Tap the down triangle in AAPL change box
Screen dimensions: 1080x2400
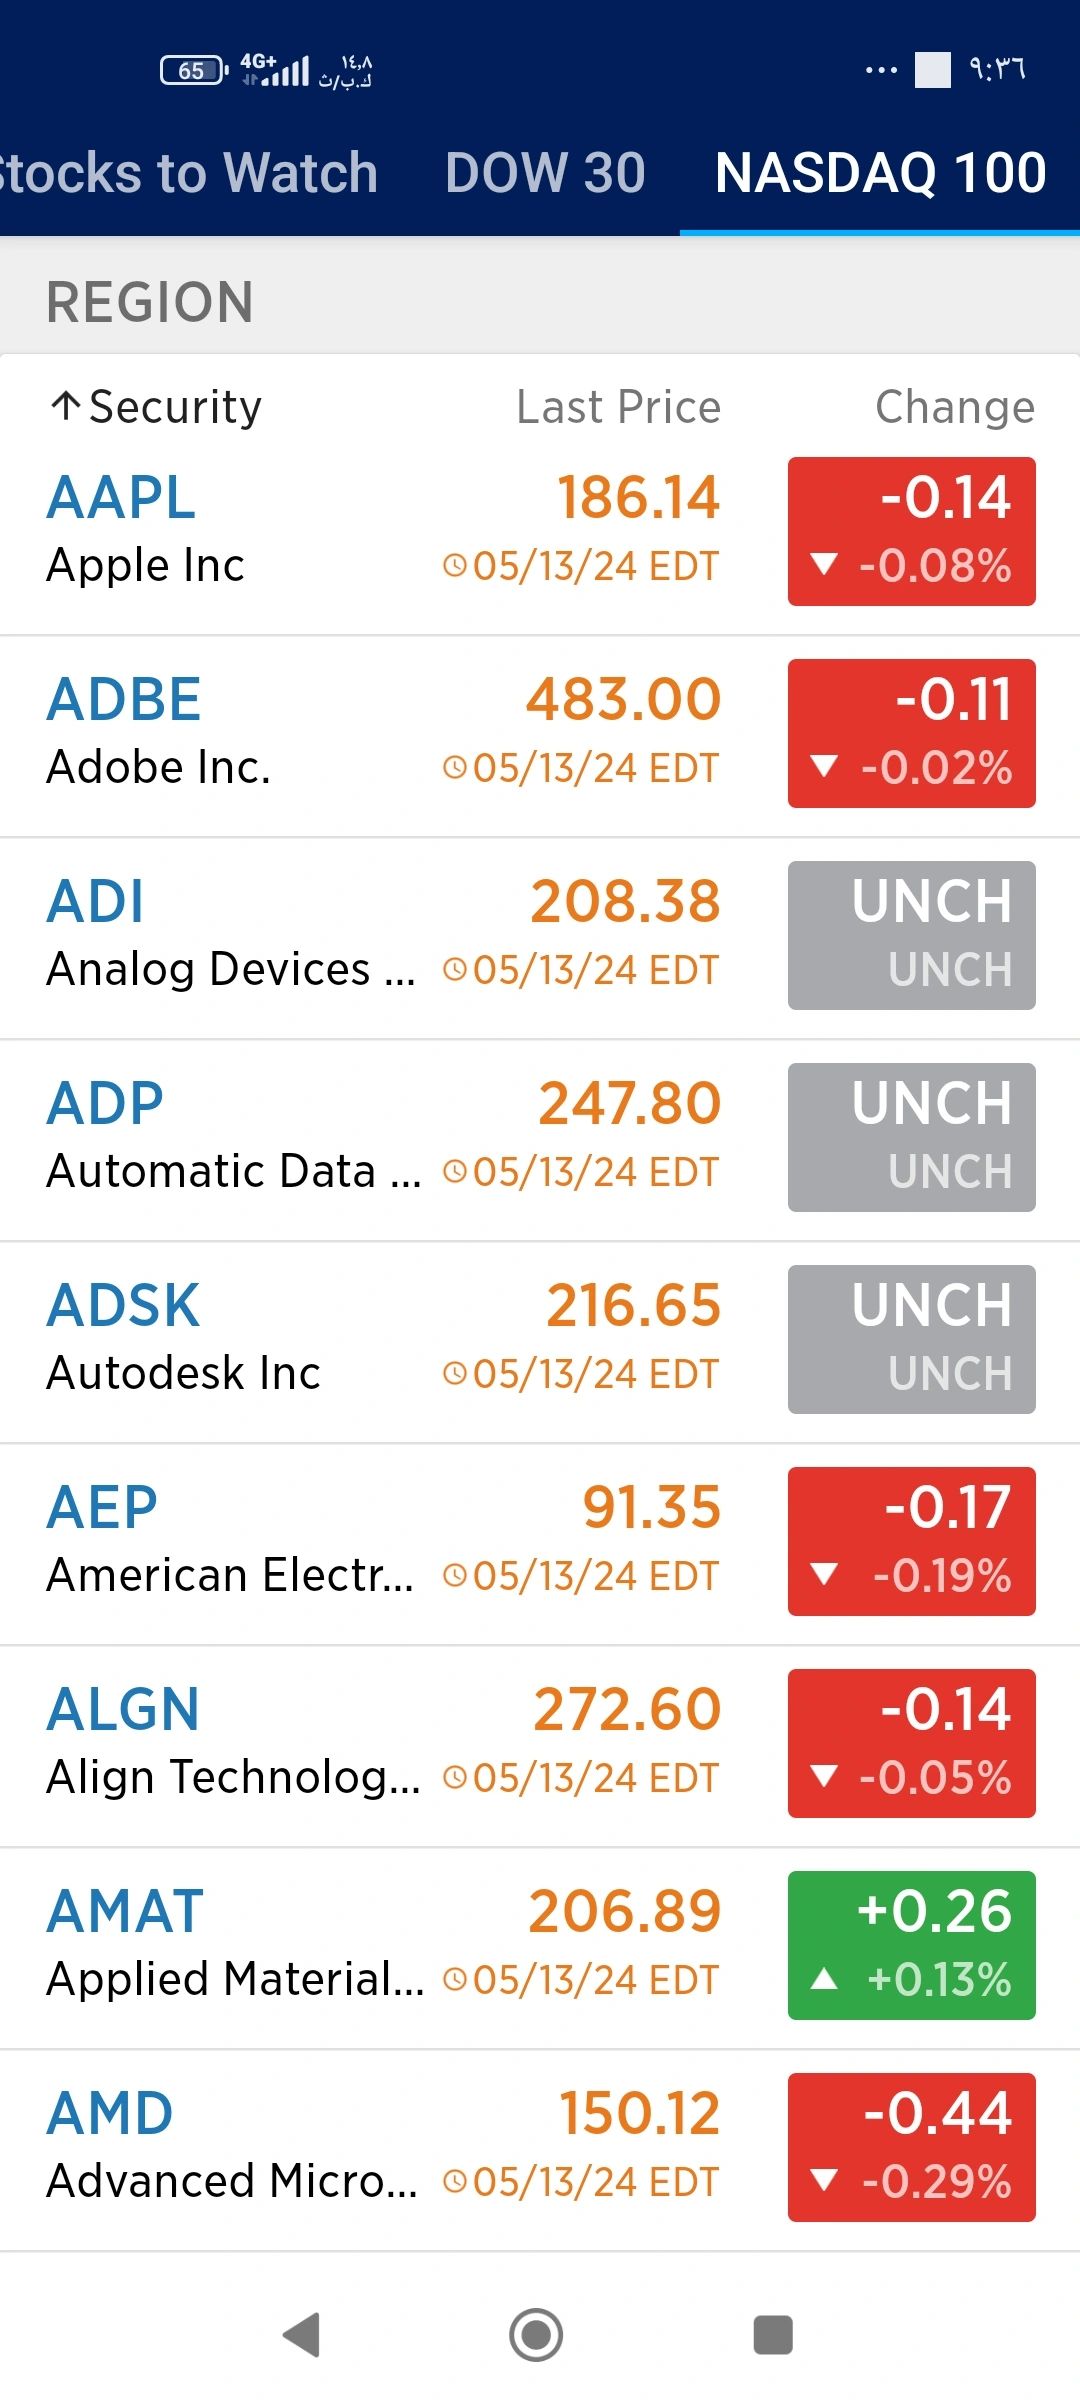click(824, 565)
